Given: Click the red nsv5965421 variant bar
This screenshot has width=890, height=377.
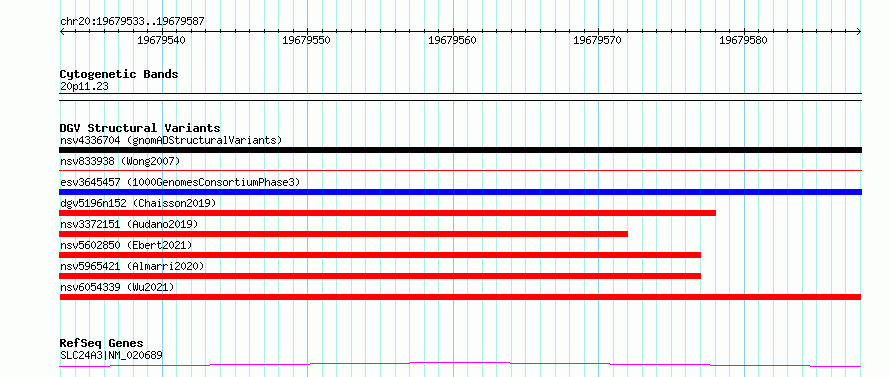Looking at the screenshot, I should [x=380, y=276].
